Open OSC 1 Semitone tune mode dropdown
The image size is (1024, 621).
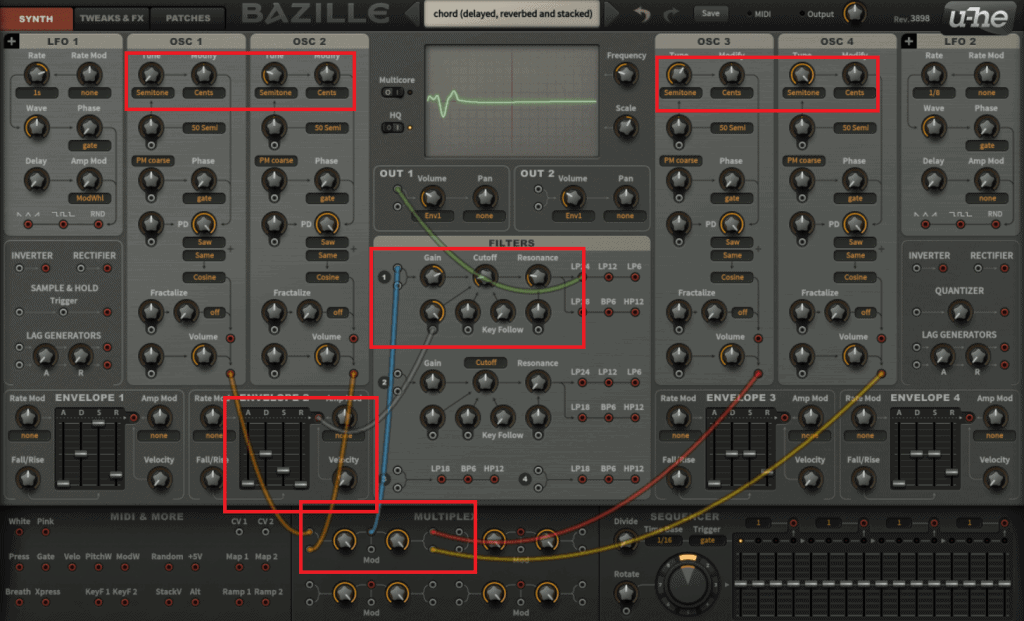click(152, 93)
